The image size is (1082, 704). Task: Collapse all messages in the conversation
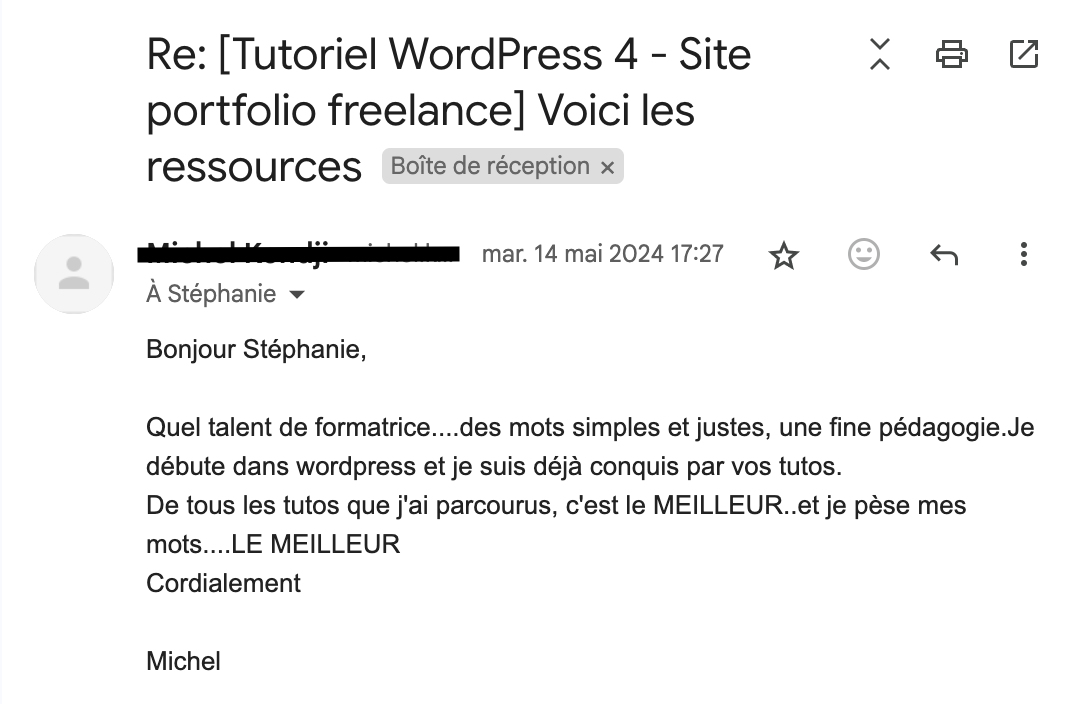[879, 54]
